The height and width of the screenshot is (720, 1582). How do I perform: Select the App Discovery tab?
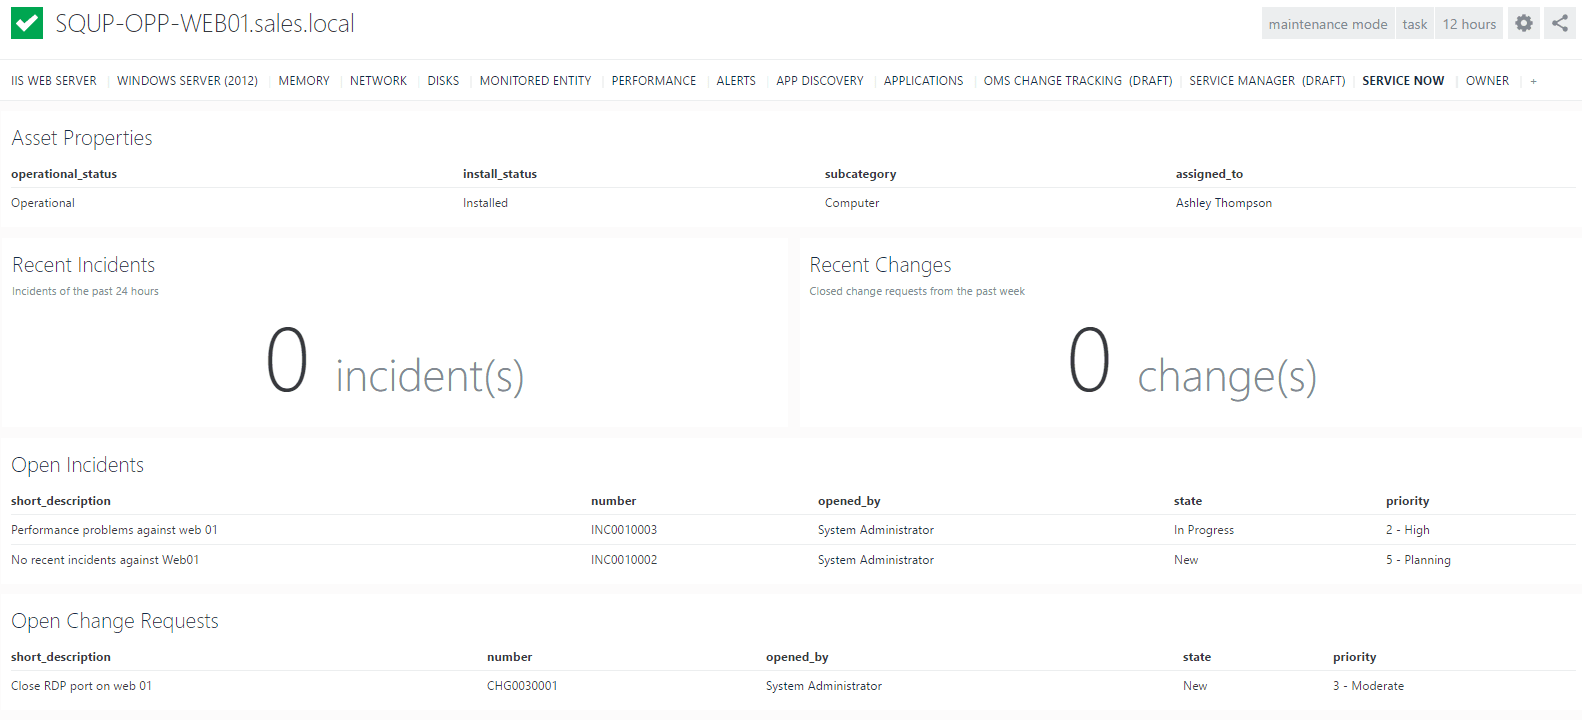820,81
